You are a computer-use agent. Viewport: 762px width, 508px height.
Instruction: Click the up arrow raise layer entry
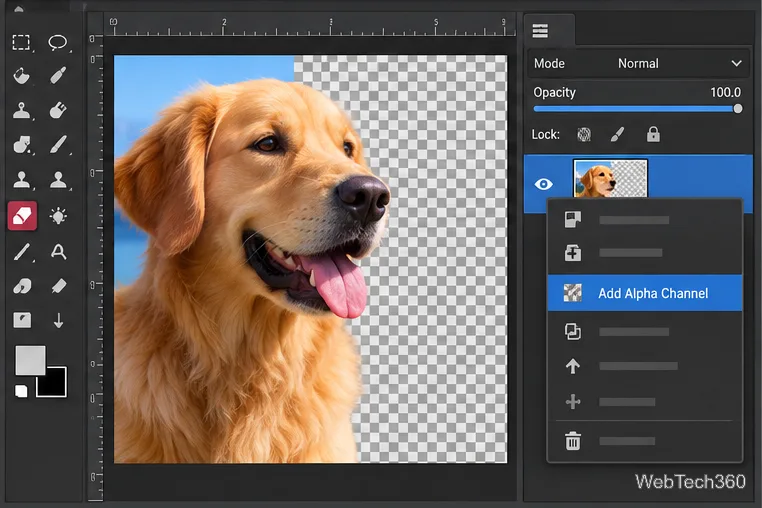point(645,366)
